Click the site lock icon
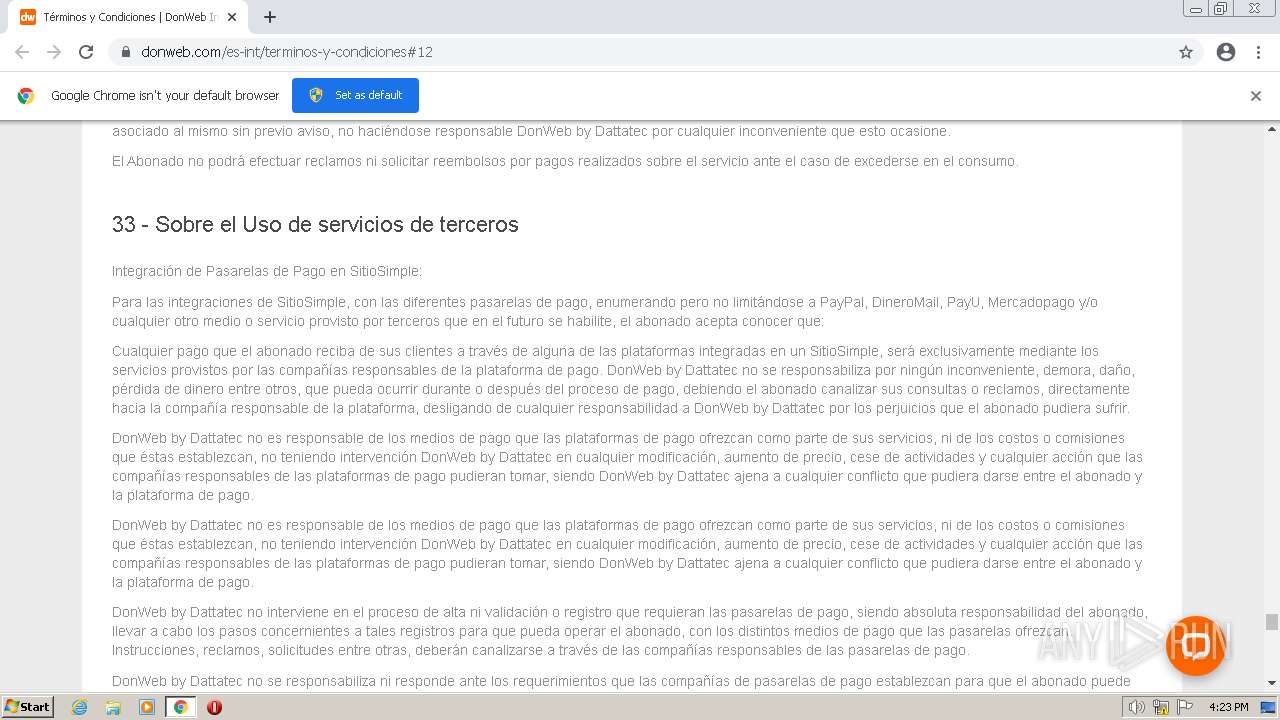This screenshot has width=1280, height=720. 126,52
